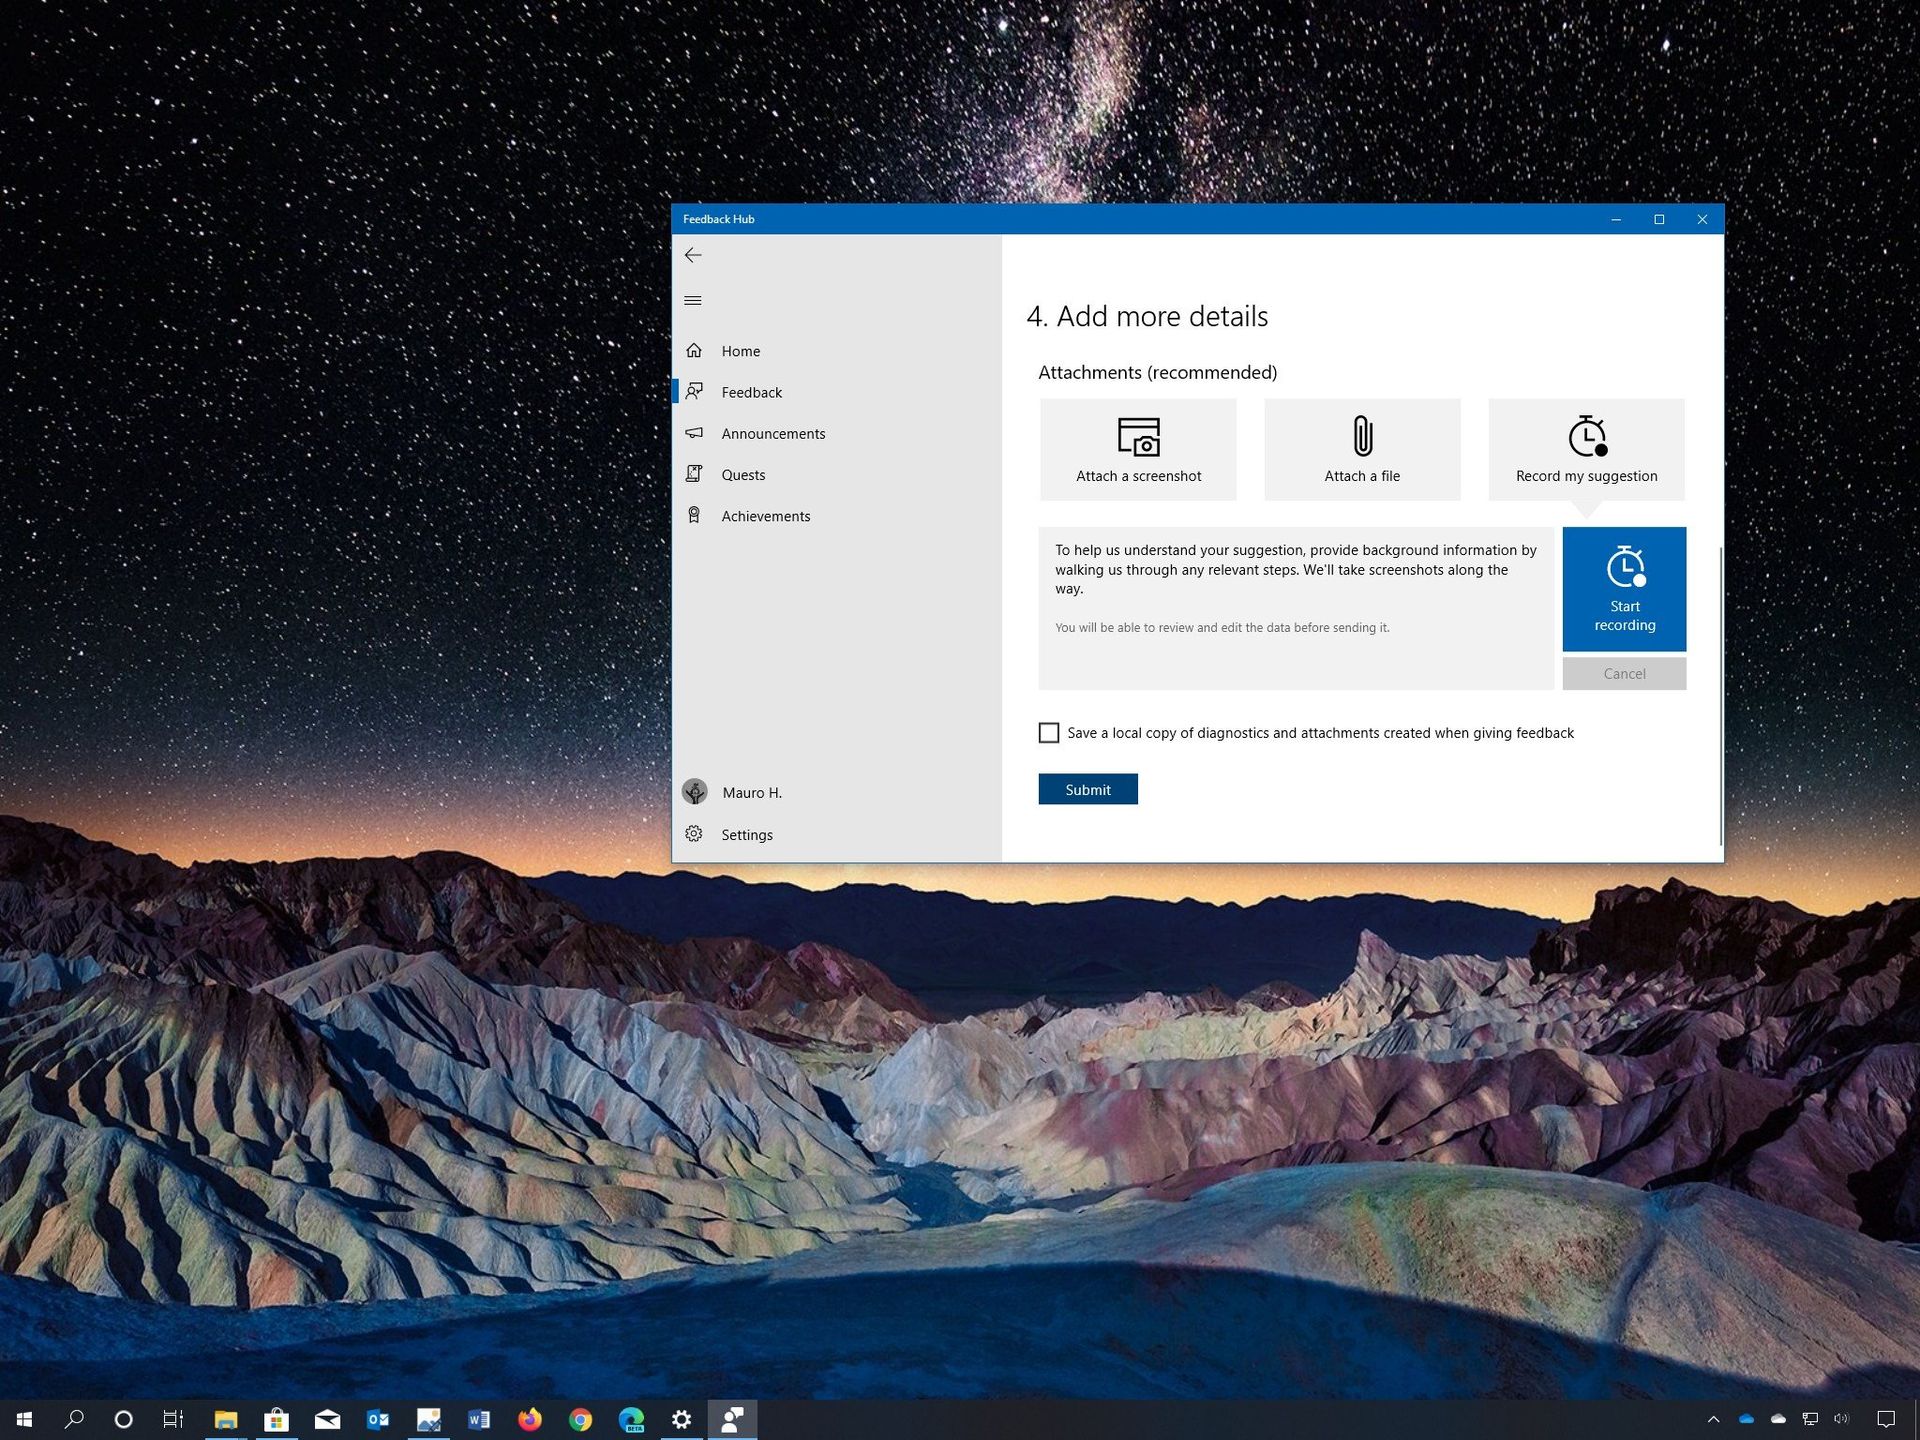
Task: Enable saving a local copy of diagnostics
Action: coord(1048,732)
